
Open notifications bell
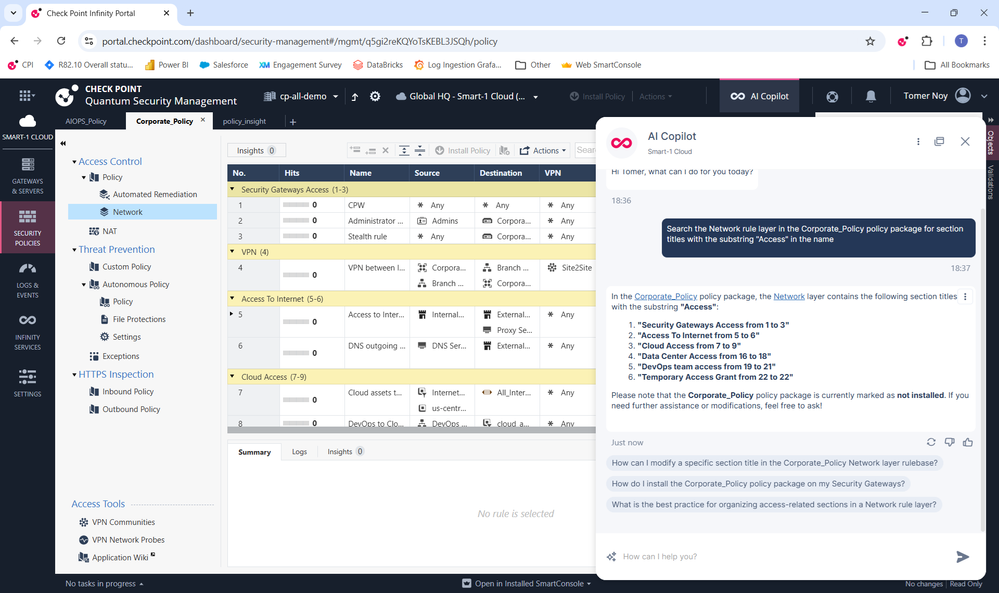(870, 96)
